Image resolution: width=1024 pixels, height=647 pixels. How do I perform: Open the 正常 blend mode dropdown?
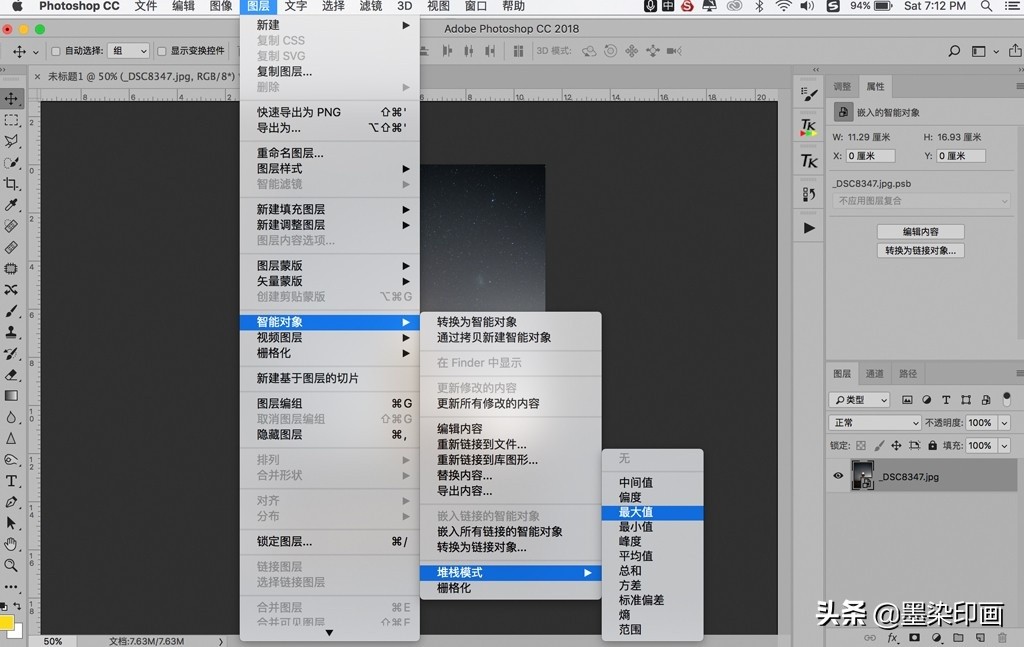point(875,423)
